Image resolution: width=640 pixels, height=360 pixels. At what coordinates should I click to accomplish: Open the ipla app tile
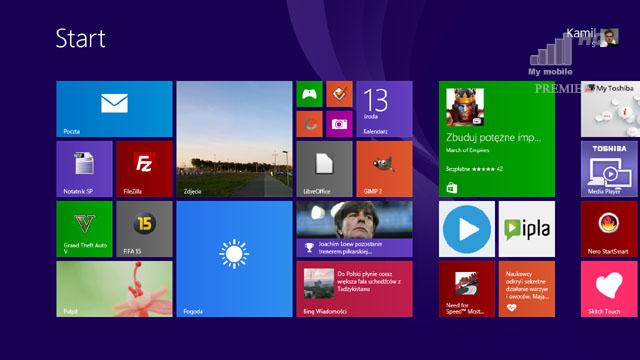[x=527, y=229]
